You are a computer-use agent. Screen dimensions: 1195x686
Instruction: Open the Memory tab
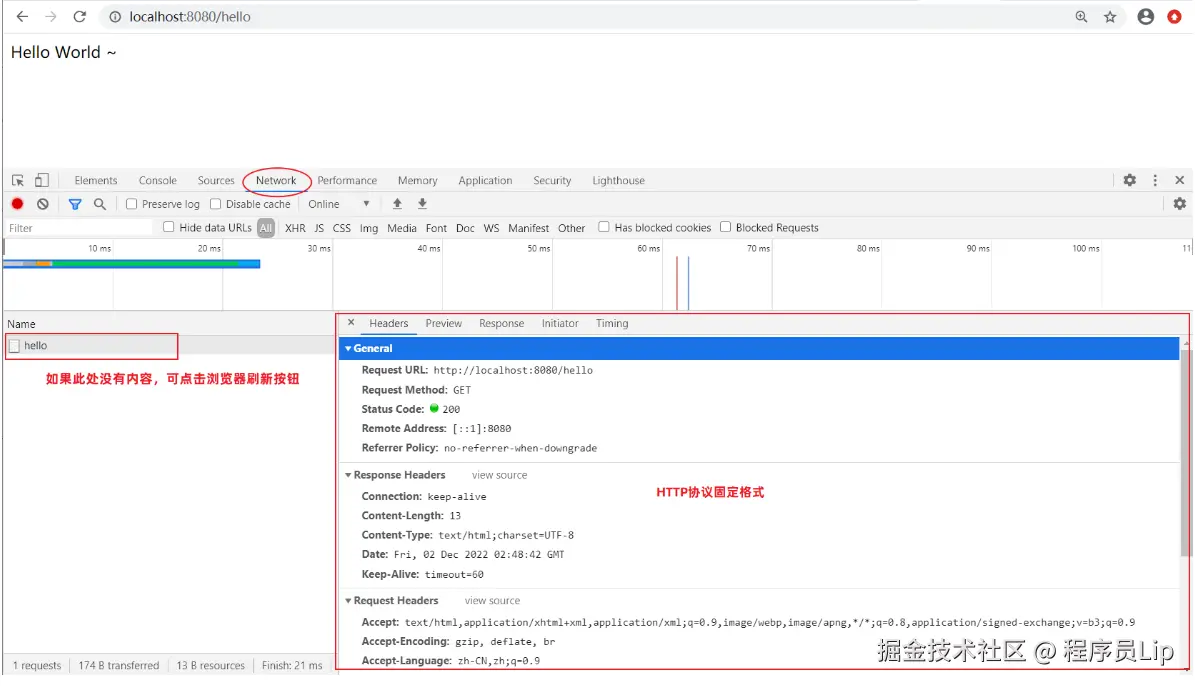pyautogui.click(x=418, y=181)
